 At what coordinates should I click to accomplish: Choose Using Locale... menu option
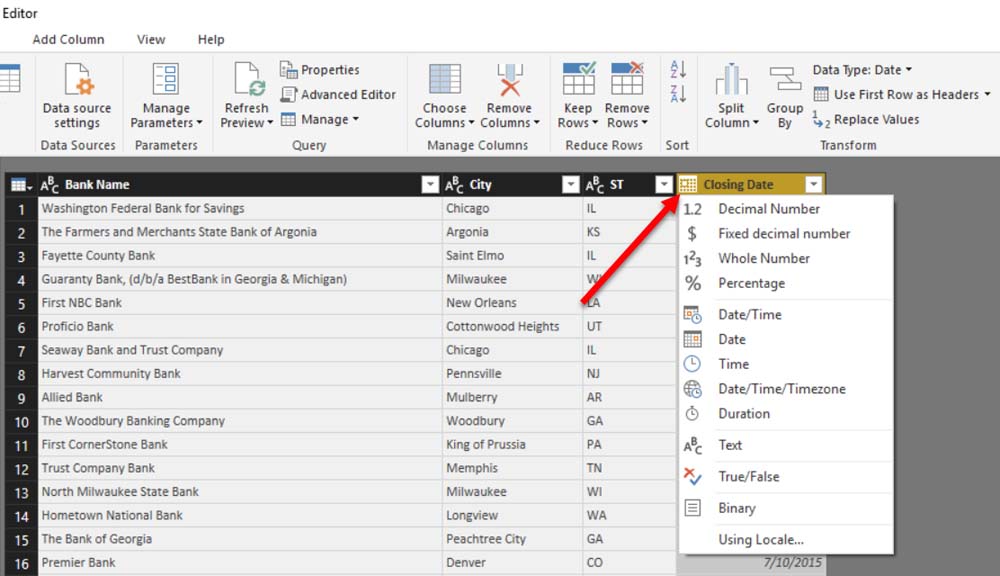760,540
